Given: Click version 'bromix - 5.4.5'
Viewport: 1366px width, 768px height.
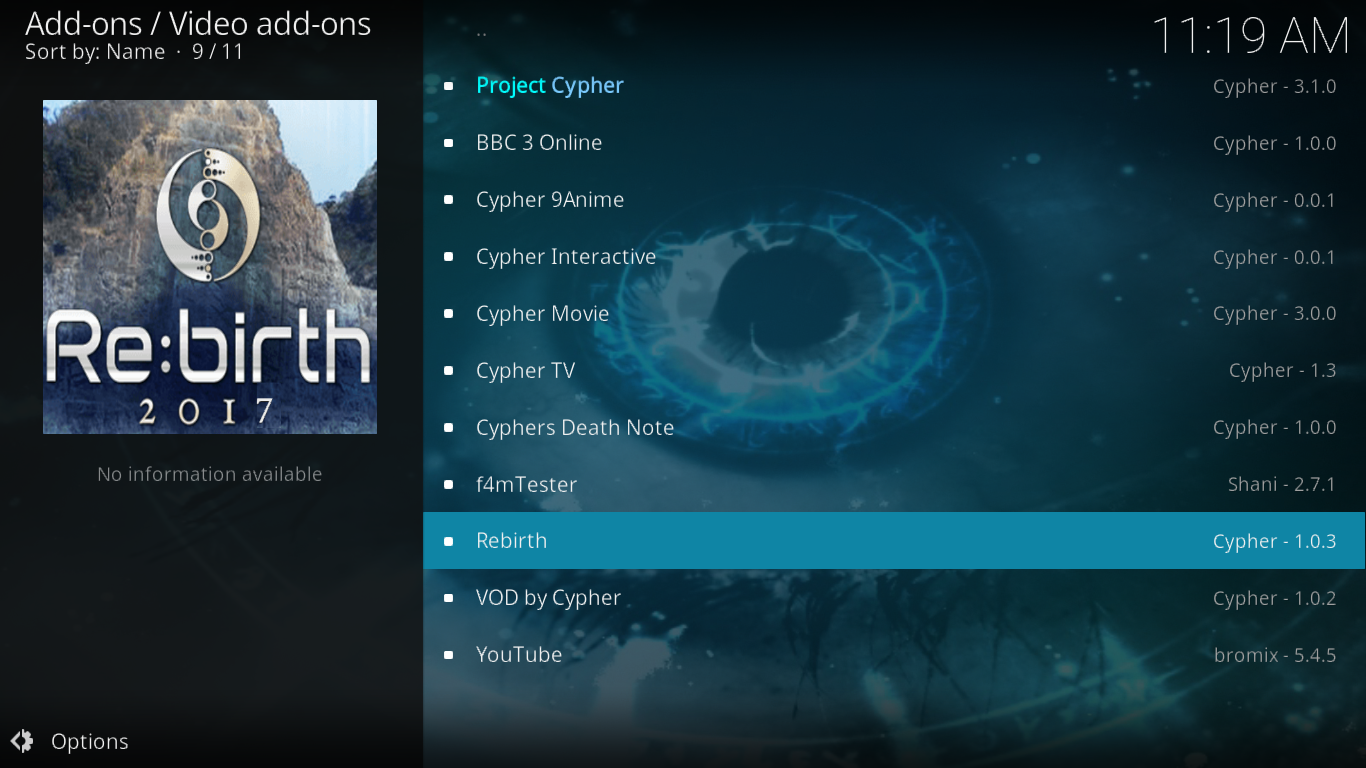Looking at the screenshot, I should [1275, 656].
